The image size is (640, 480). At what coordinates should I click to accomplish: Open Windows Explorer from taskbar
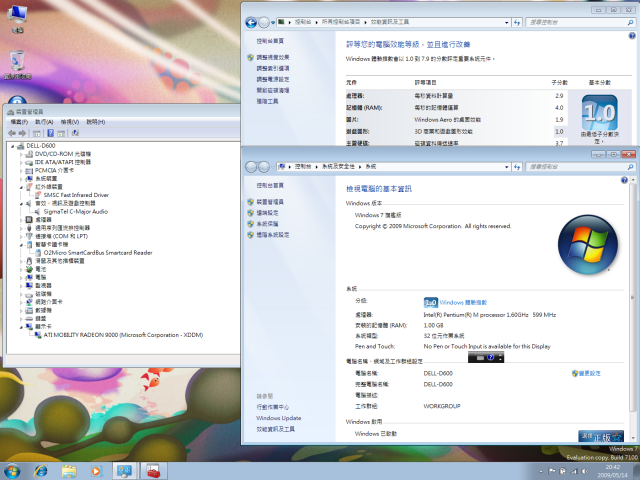pyautogui.click(x=69, y=471)
